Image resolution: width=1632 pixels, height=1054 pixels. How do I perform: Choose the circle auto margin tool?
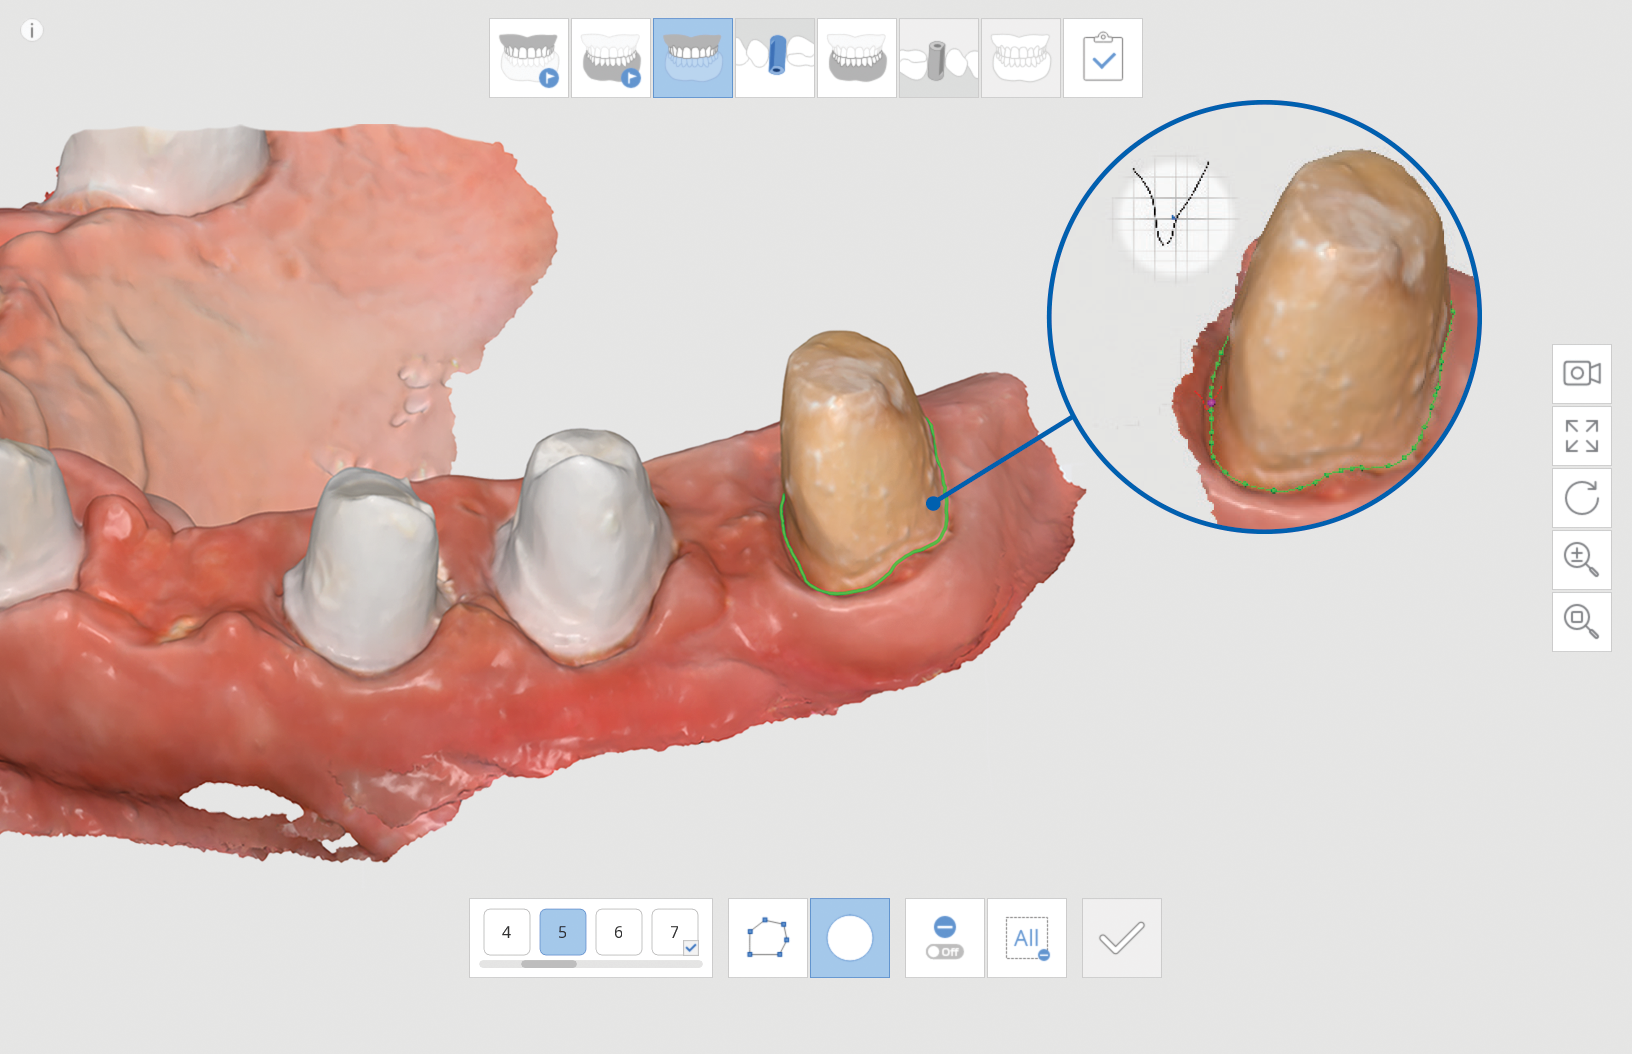[849, 938]
